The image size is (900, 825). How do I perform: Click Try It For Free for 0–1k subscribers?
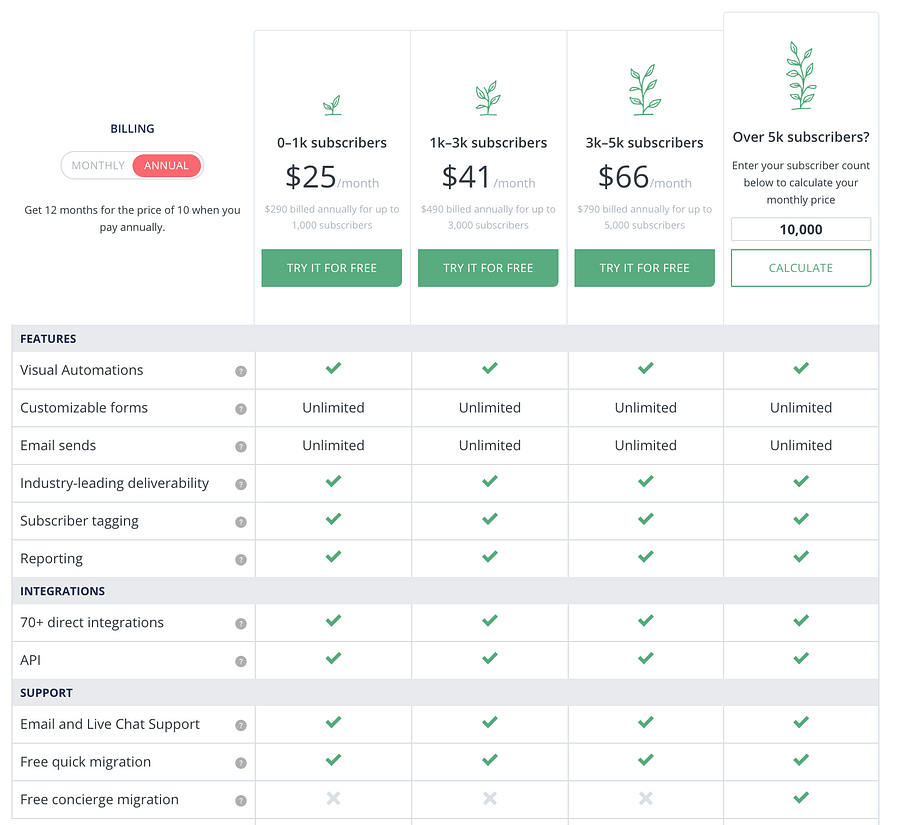click(x=332, y=268)
